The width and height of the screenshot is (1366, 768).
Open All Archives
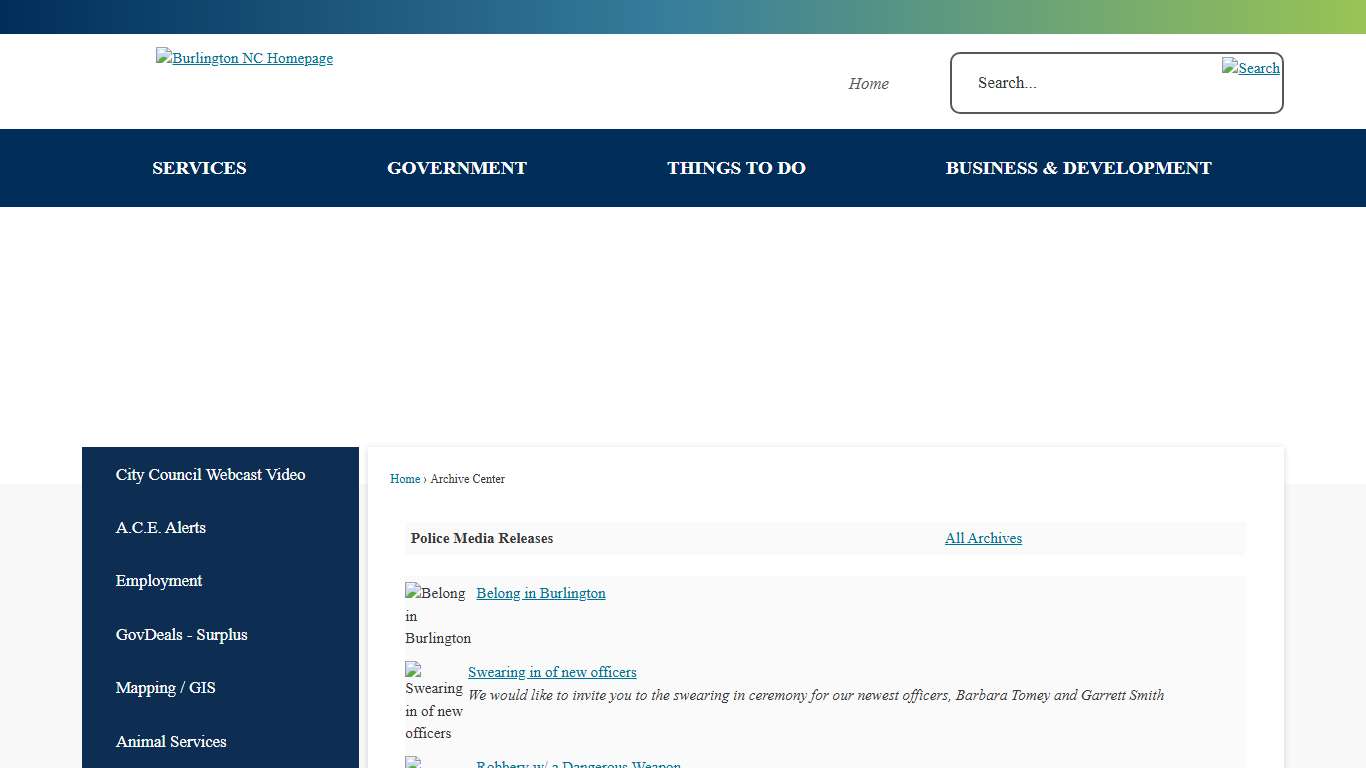983,538
